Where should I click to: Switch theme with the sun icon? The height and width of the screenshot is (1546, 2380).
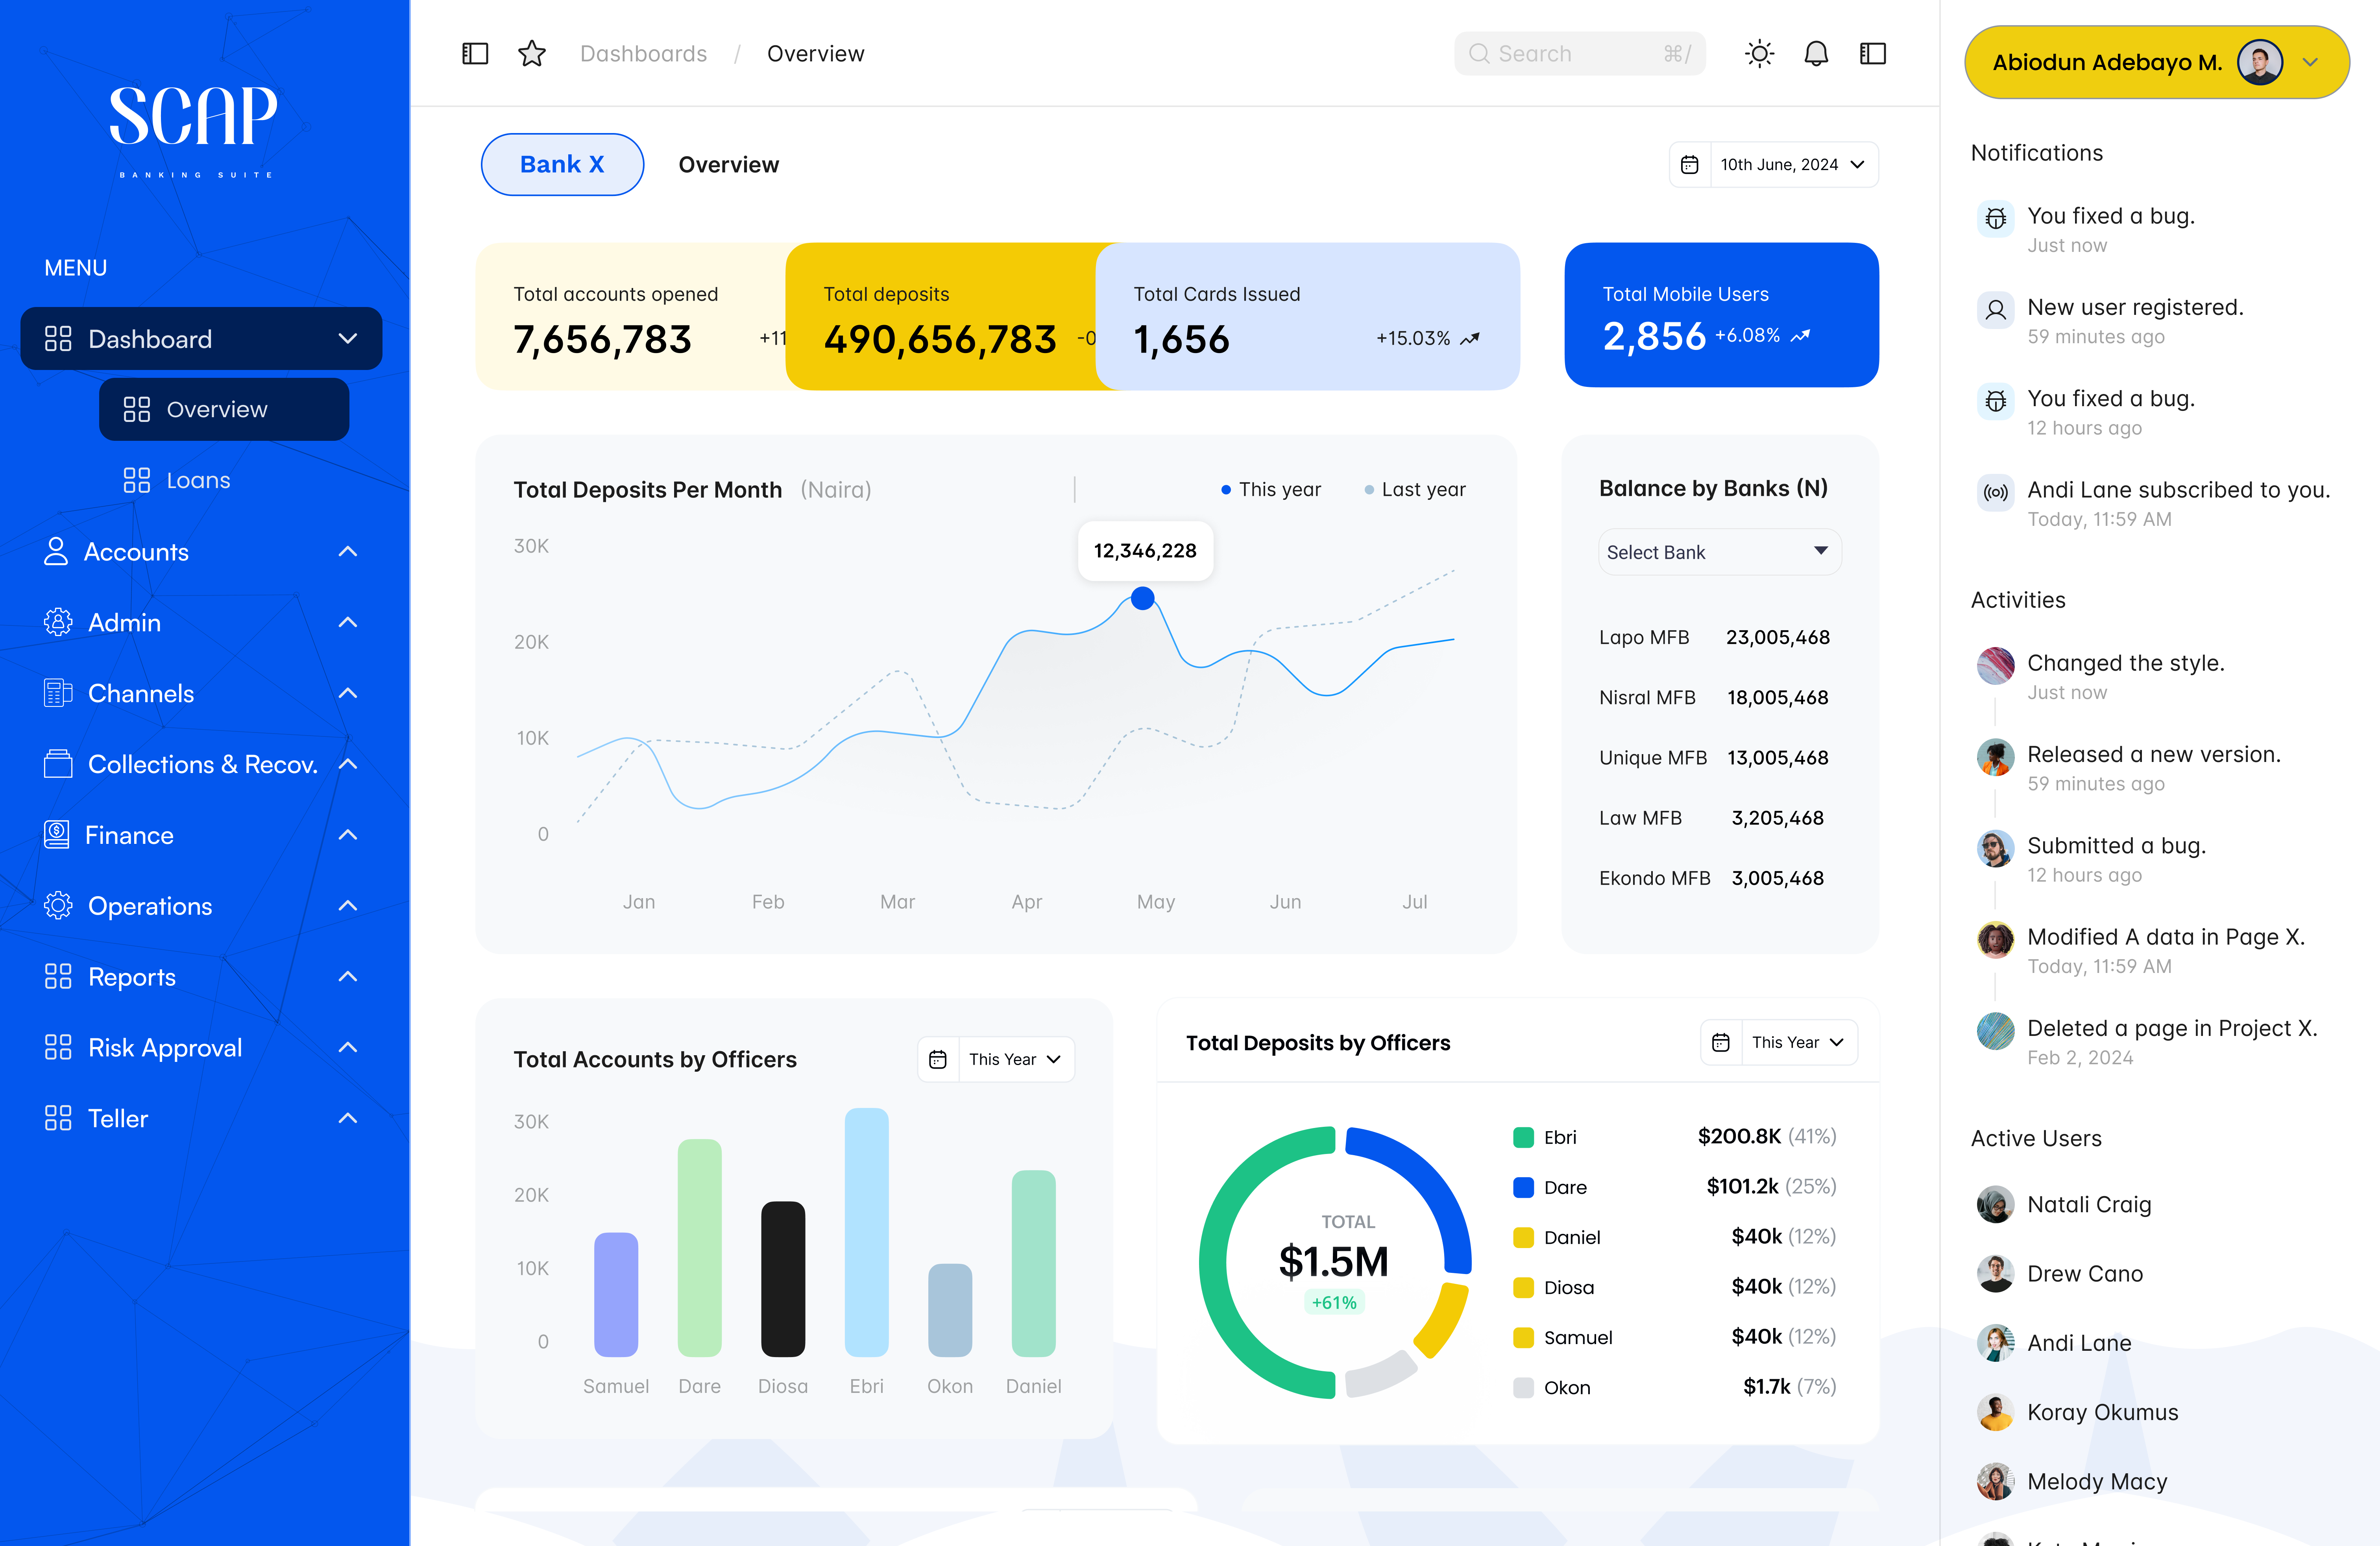pyautogui.click(x=1759, y=54)
